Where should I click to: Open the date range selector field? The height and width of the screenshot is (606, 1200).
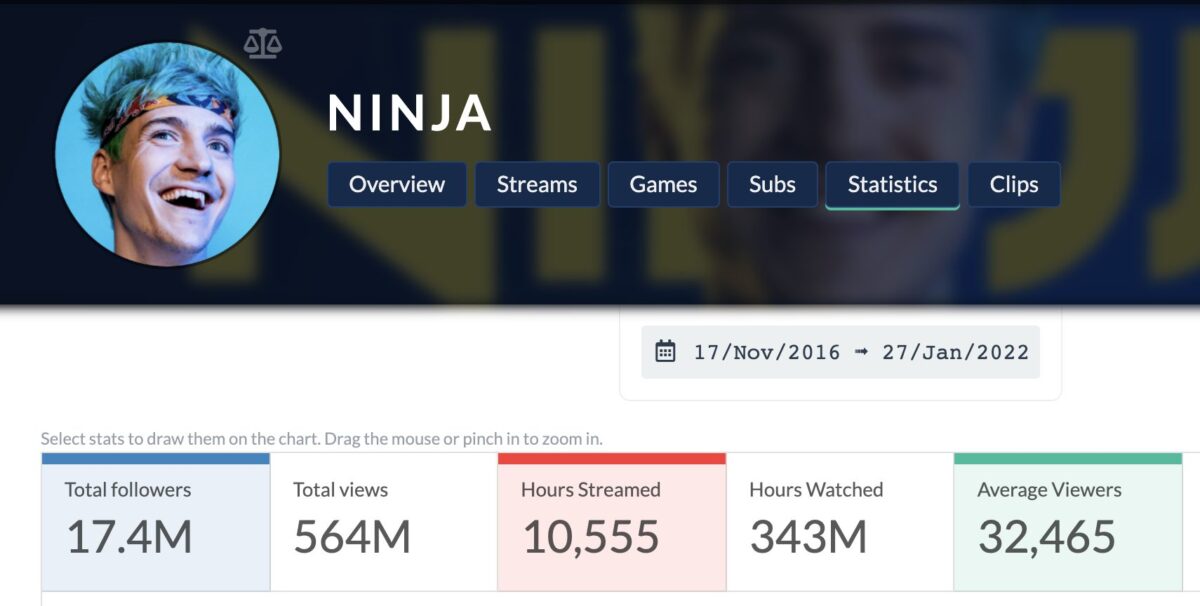(840, 352)
